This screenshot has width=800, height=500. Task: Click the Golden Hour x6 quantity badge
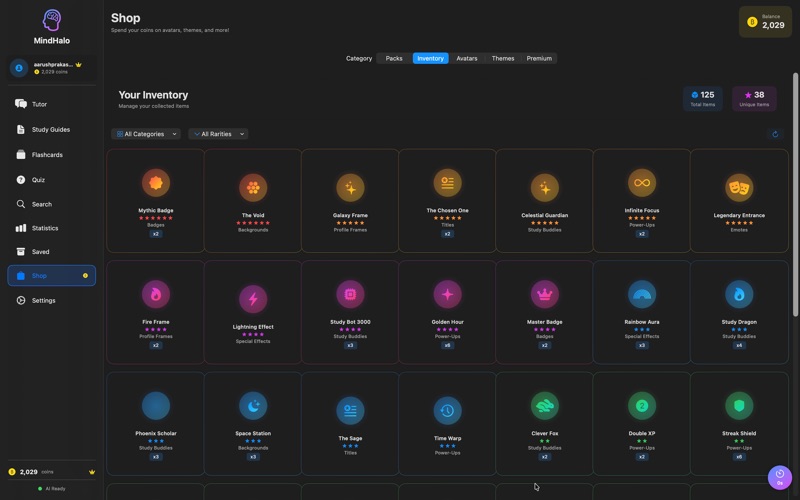click(447, 345)
